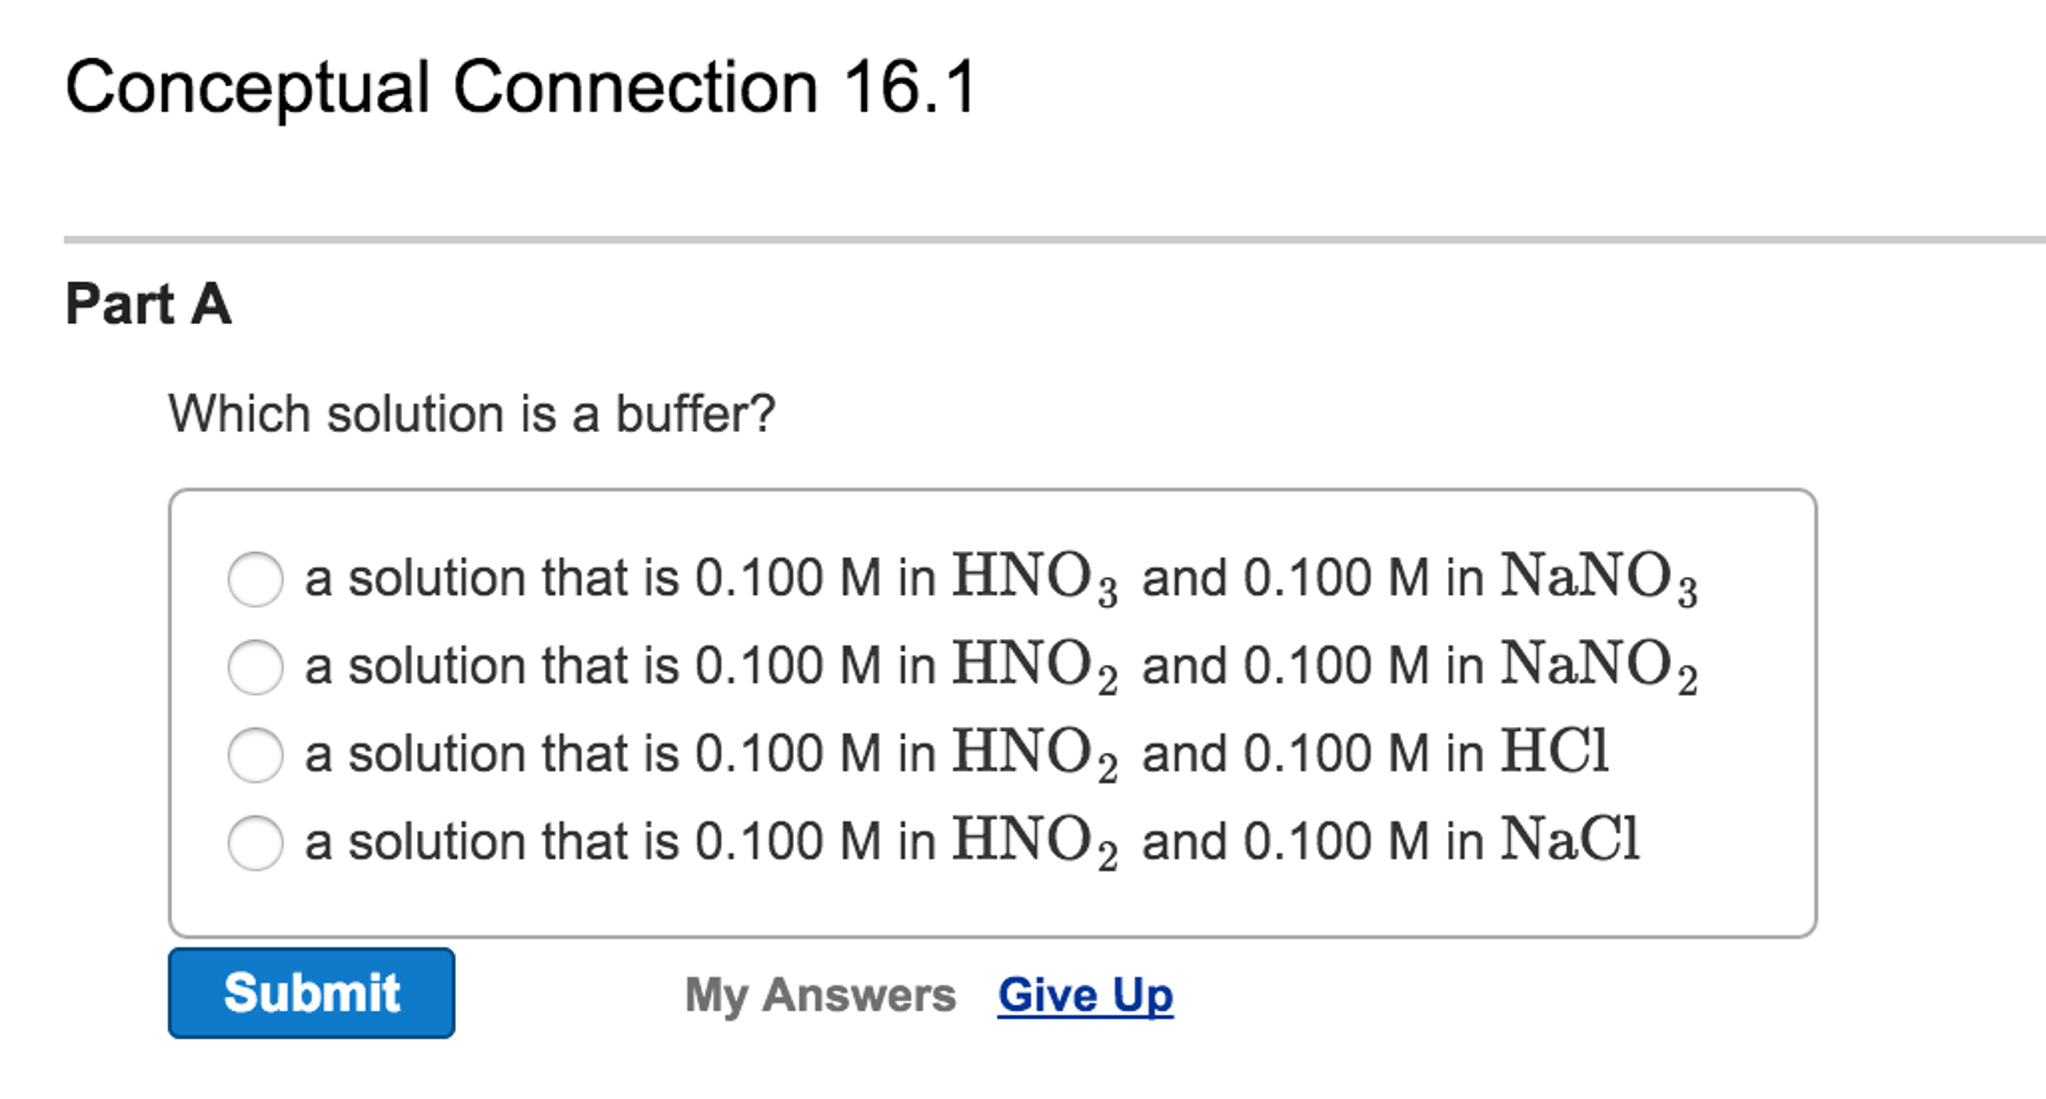This screenshot has width=2046, height=1099.
Task: Click the HNO3 formula in the first option
Action: click(x=1034, y=579)
